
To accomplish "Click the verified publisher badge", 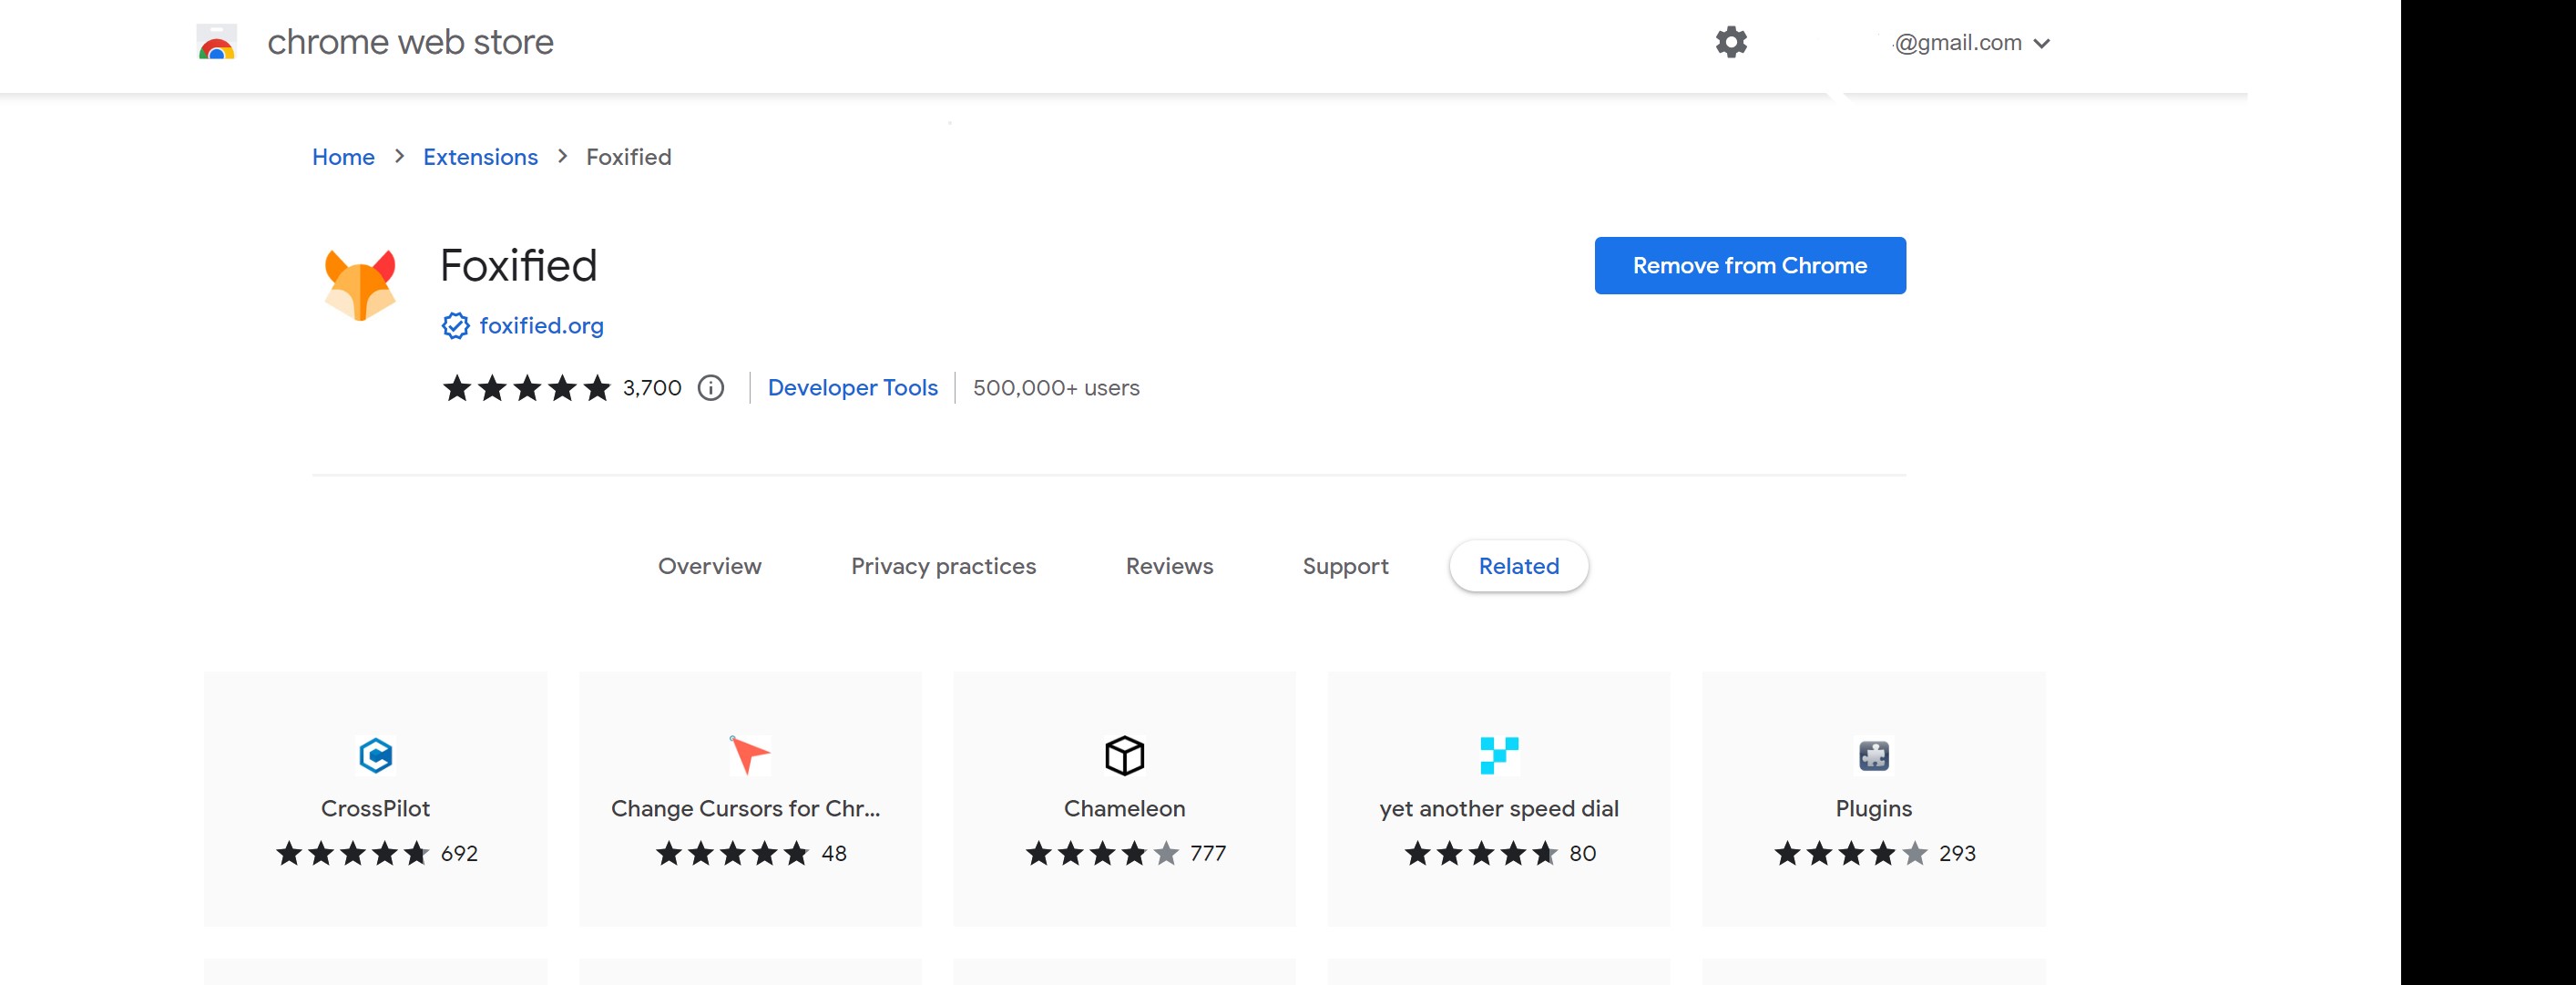I will (456, 325).
